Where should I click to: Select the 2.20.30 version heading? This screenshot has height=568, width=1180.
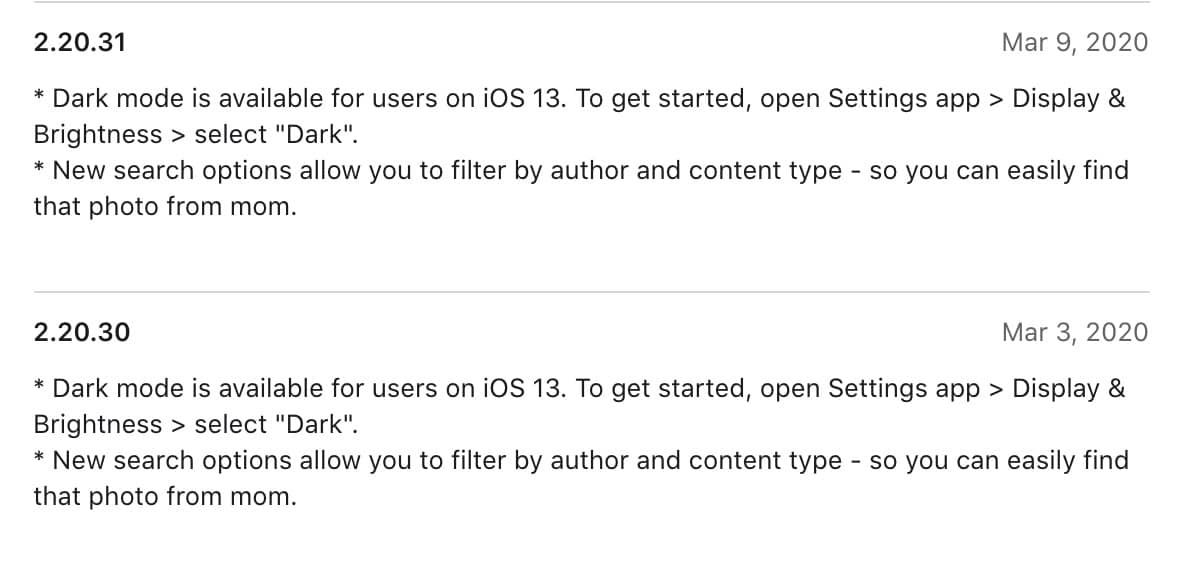pyautogui.click(x=82, y=333)
